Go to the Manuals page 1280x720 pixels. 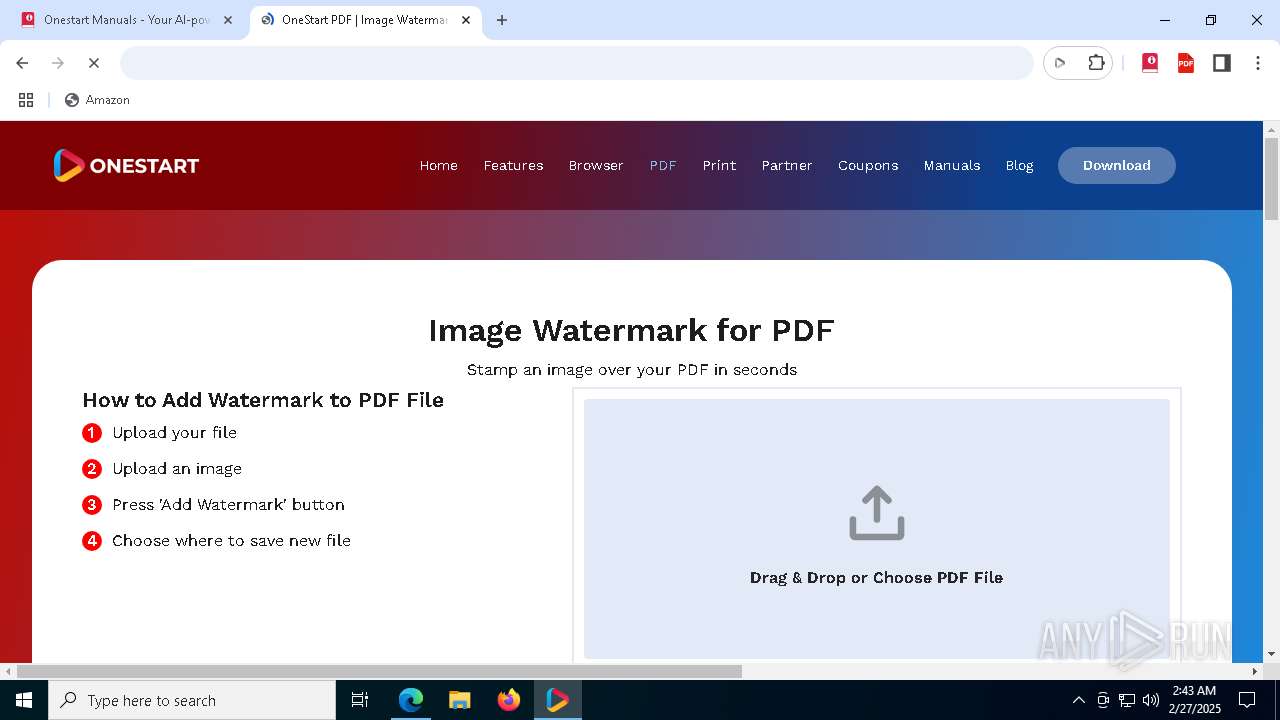pyautogui.click(x=952, y=165)
